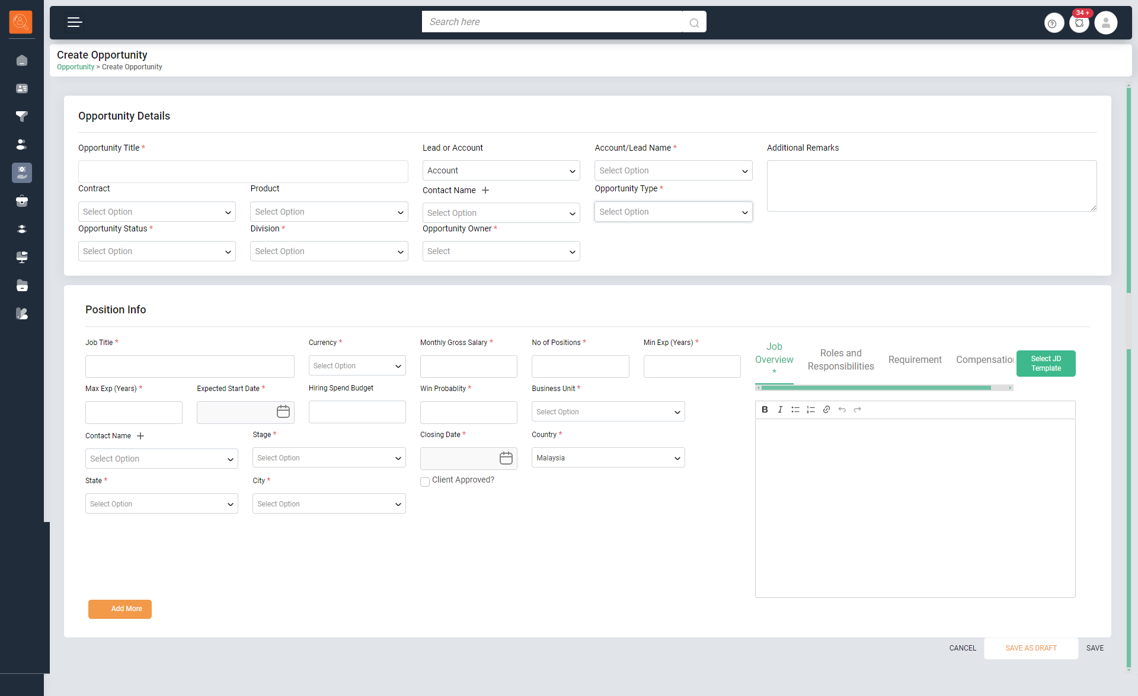Open the funnel filter sidebar icon
The width and height of the screenshot is (1138, 696).
pos(22,117)
